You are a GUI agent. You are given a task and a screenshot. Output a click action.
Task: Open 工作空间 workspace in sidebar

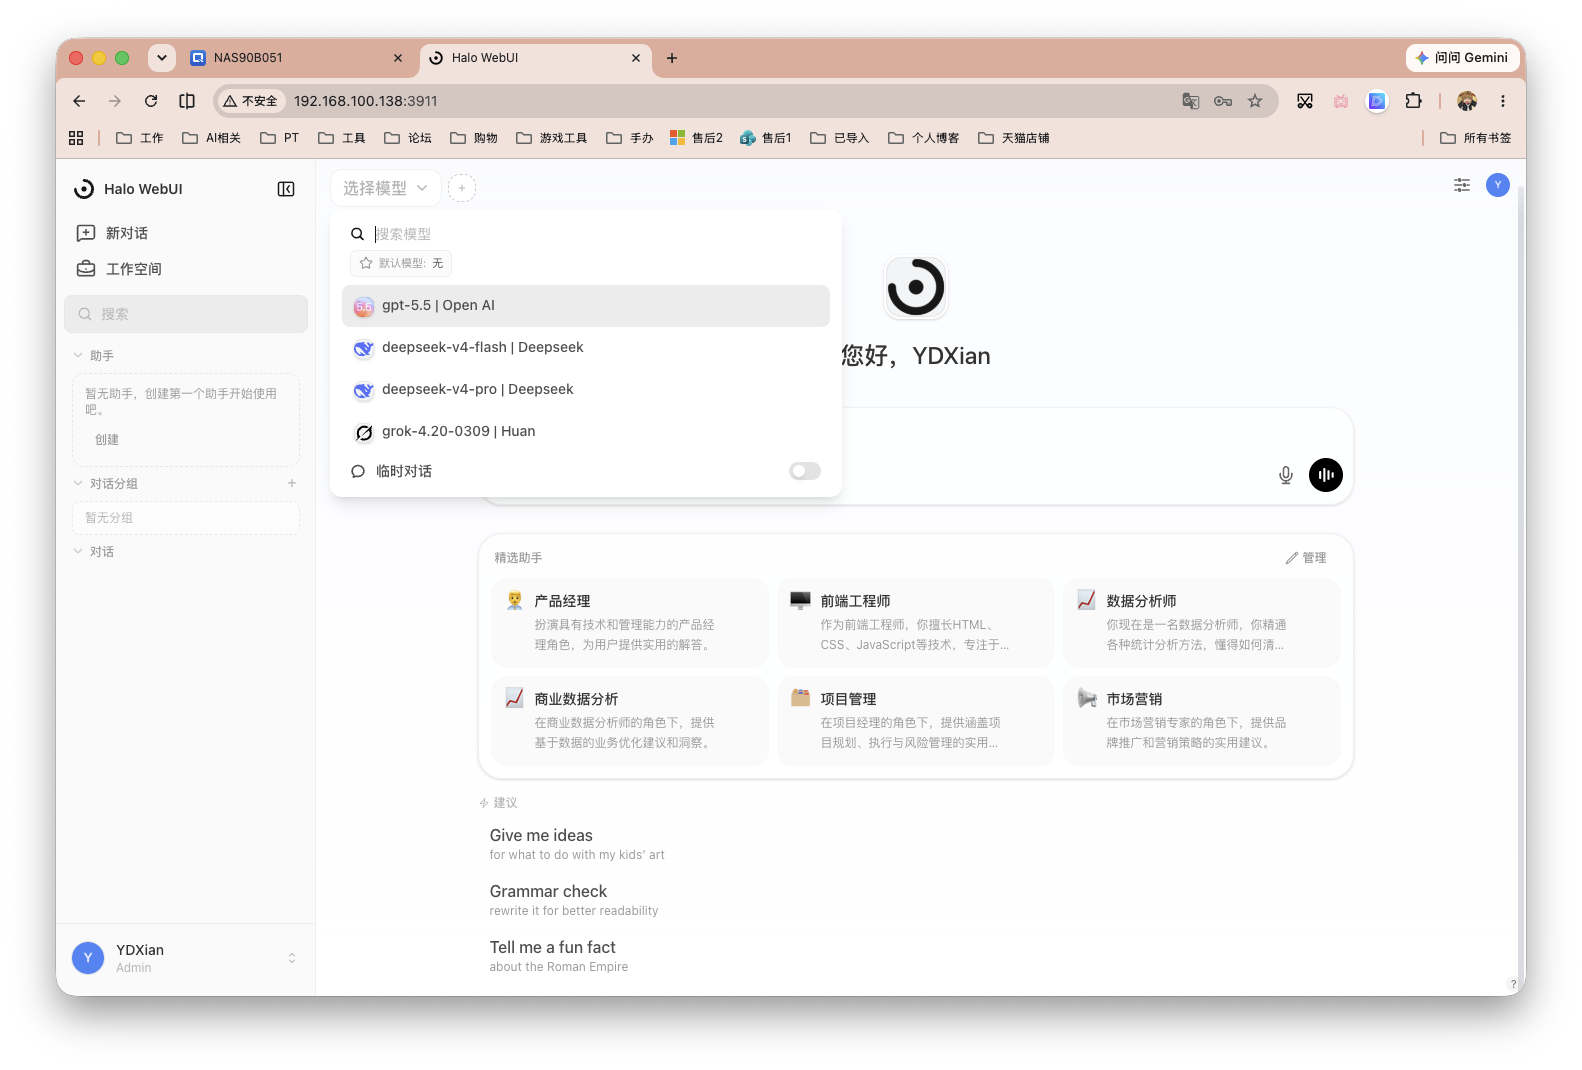(x=186, y=269)
